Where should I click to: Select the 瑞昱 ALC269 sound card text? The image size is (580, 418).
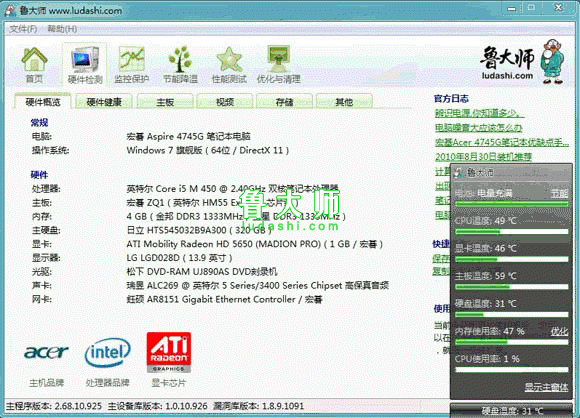point(257,286)
